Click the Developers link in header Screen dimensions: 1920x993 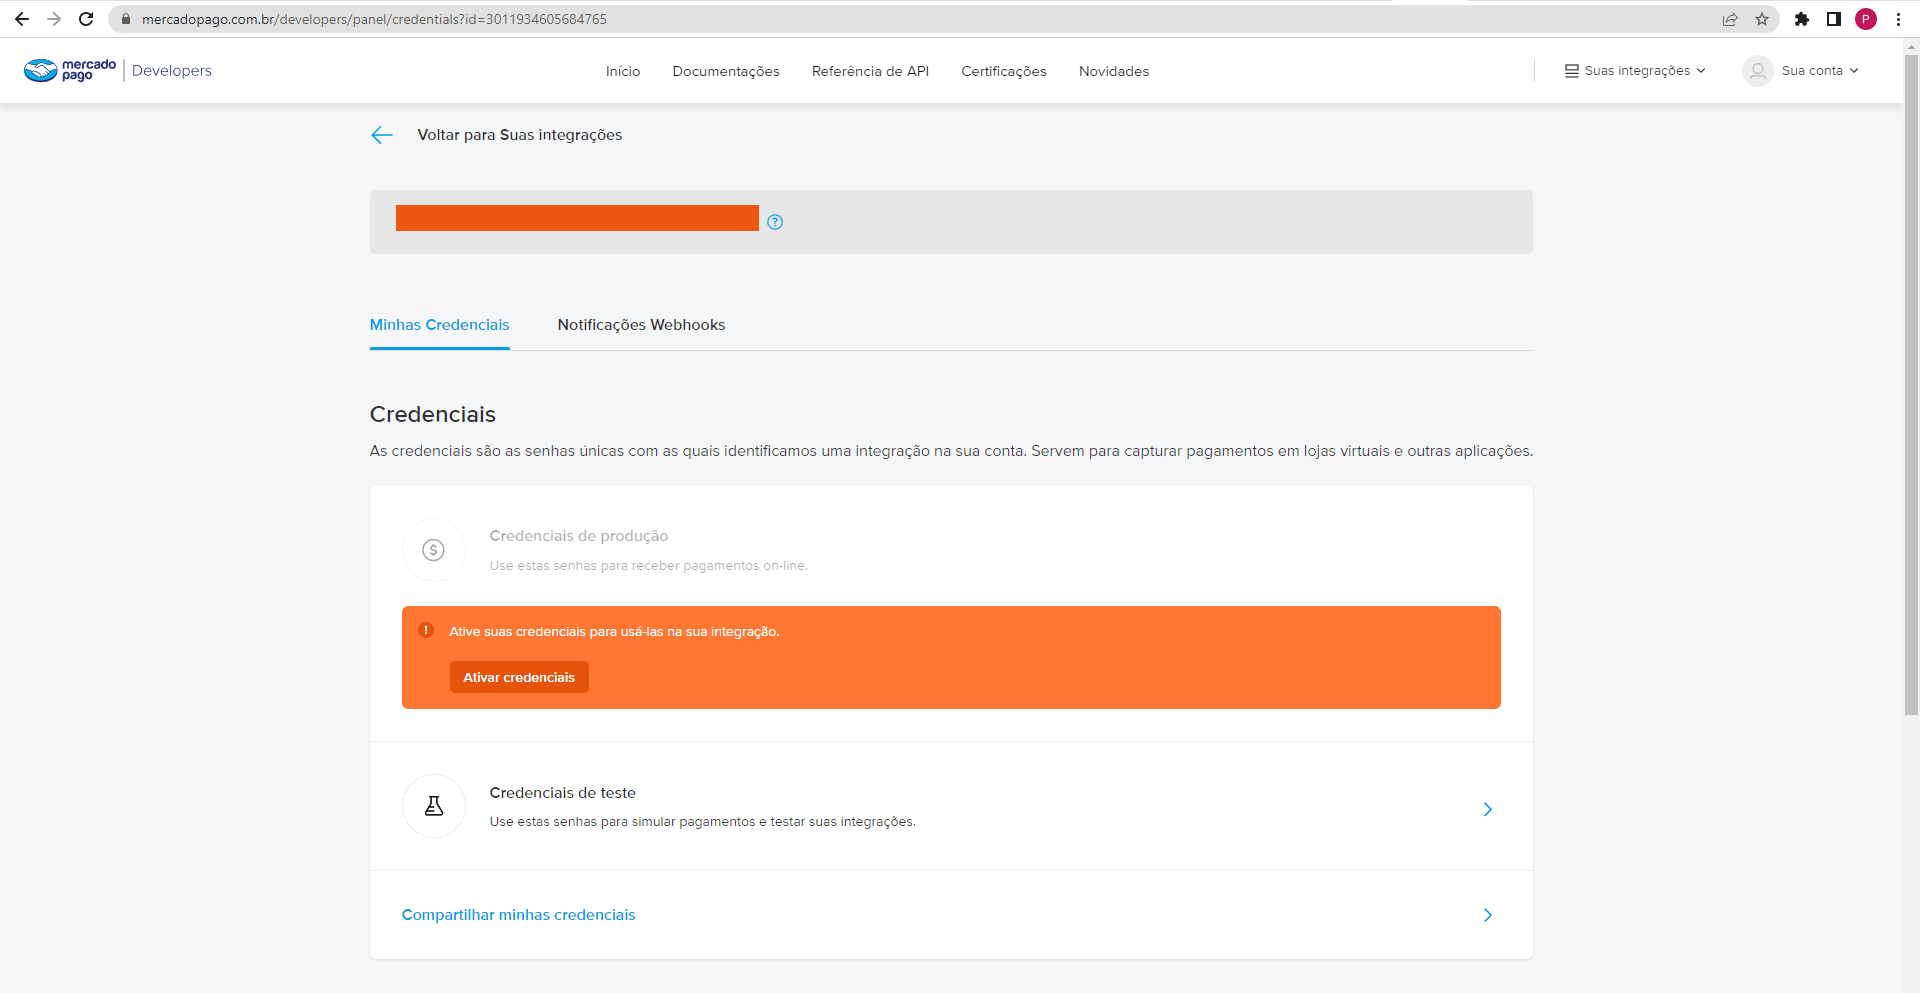point(172,71)
